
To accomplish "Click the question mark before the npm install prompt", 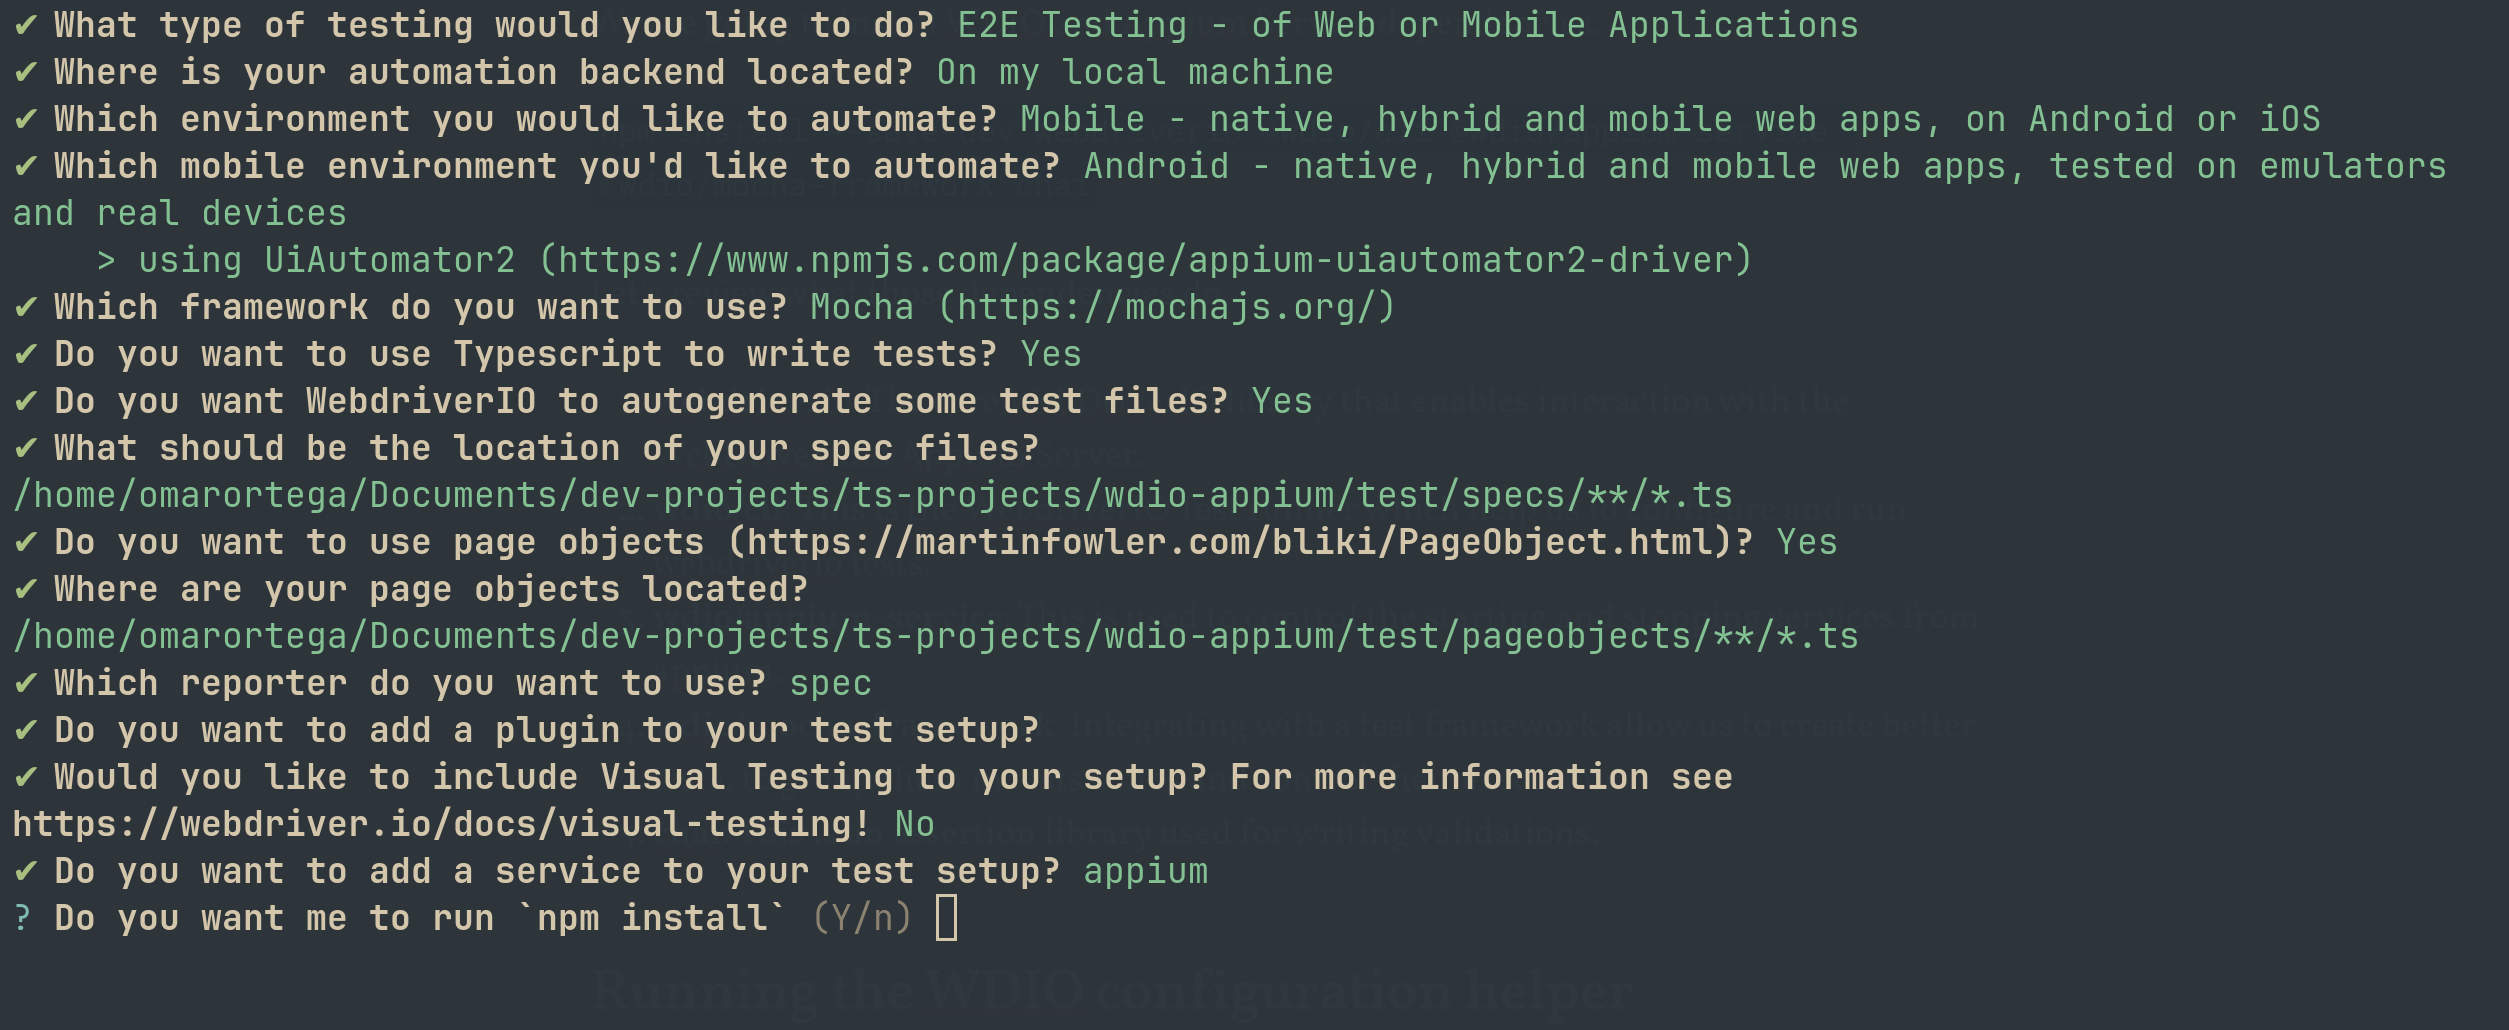I will (x=22, y=918).
